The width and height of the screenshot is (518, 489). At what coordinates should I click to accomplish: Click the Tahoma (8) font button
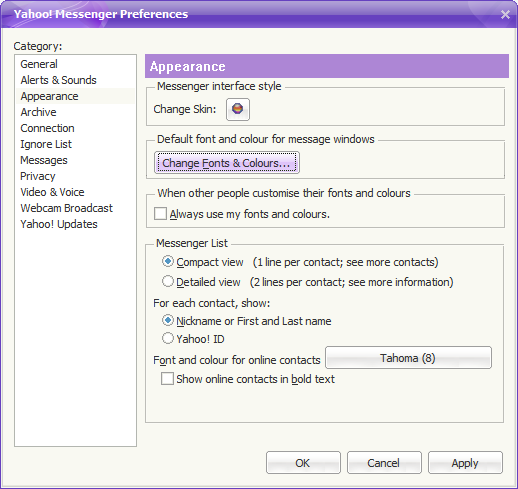point(408,358)
